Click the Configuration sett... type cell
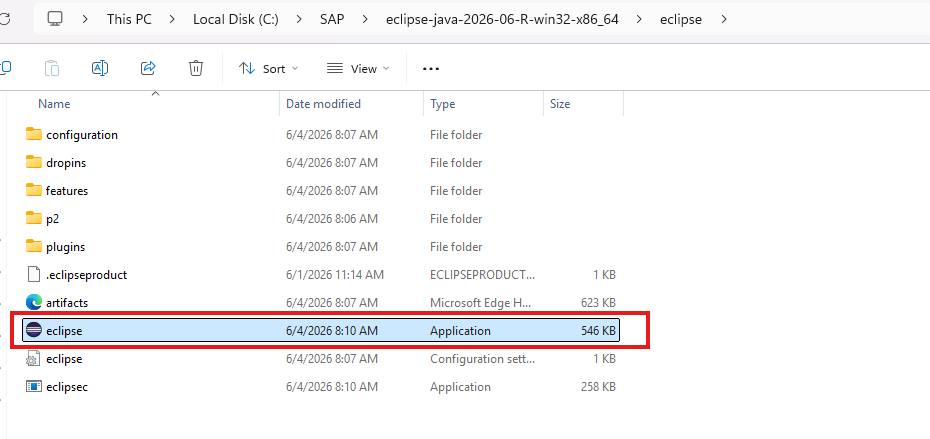 (482, 359)
